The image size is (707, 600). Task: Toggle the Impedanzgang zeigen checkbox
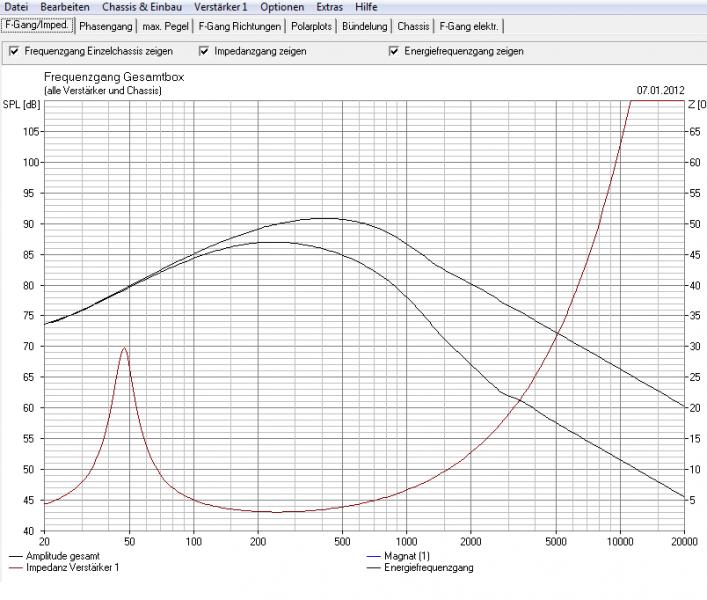(x=204, y=51)
